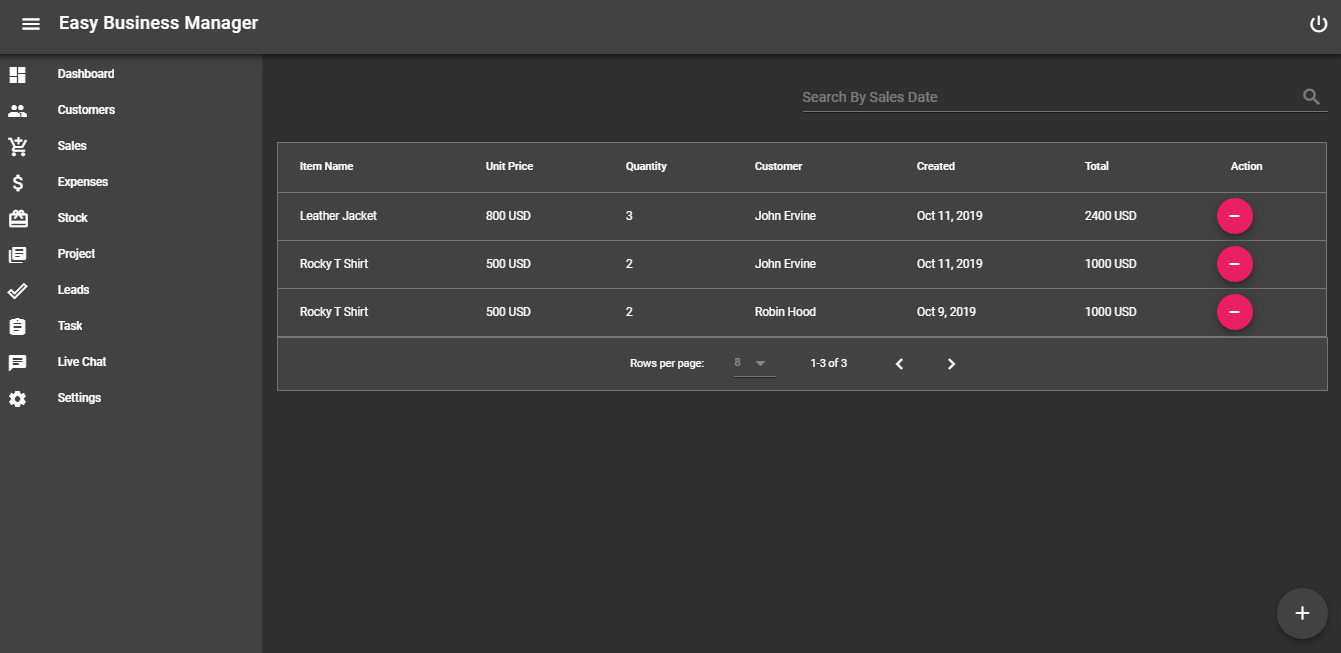Open the navigation hamburger menu
Screen dimensions: 1341x653
tap(30, 23)
